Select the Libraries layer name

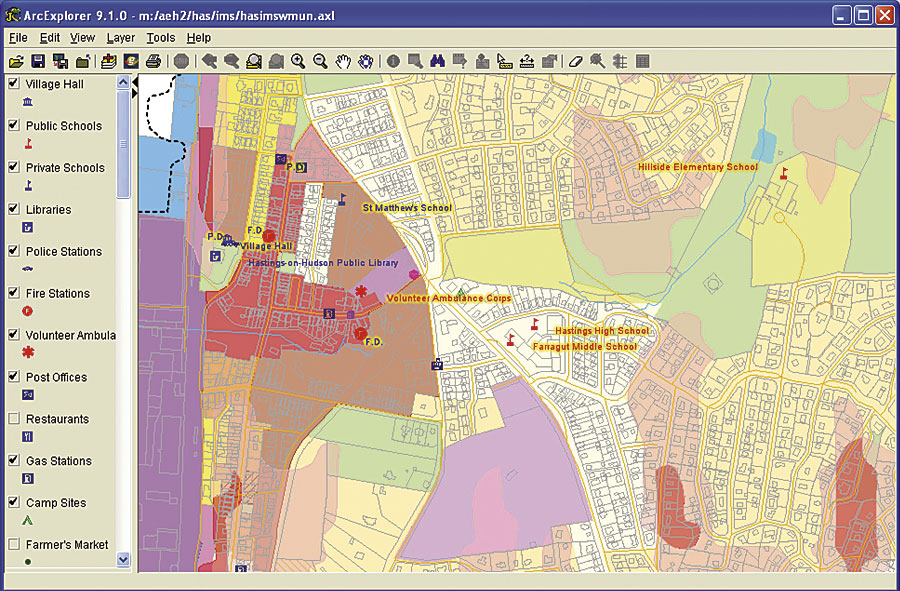coord(48,210)
